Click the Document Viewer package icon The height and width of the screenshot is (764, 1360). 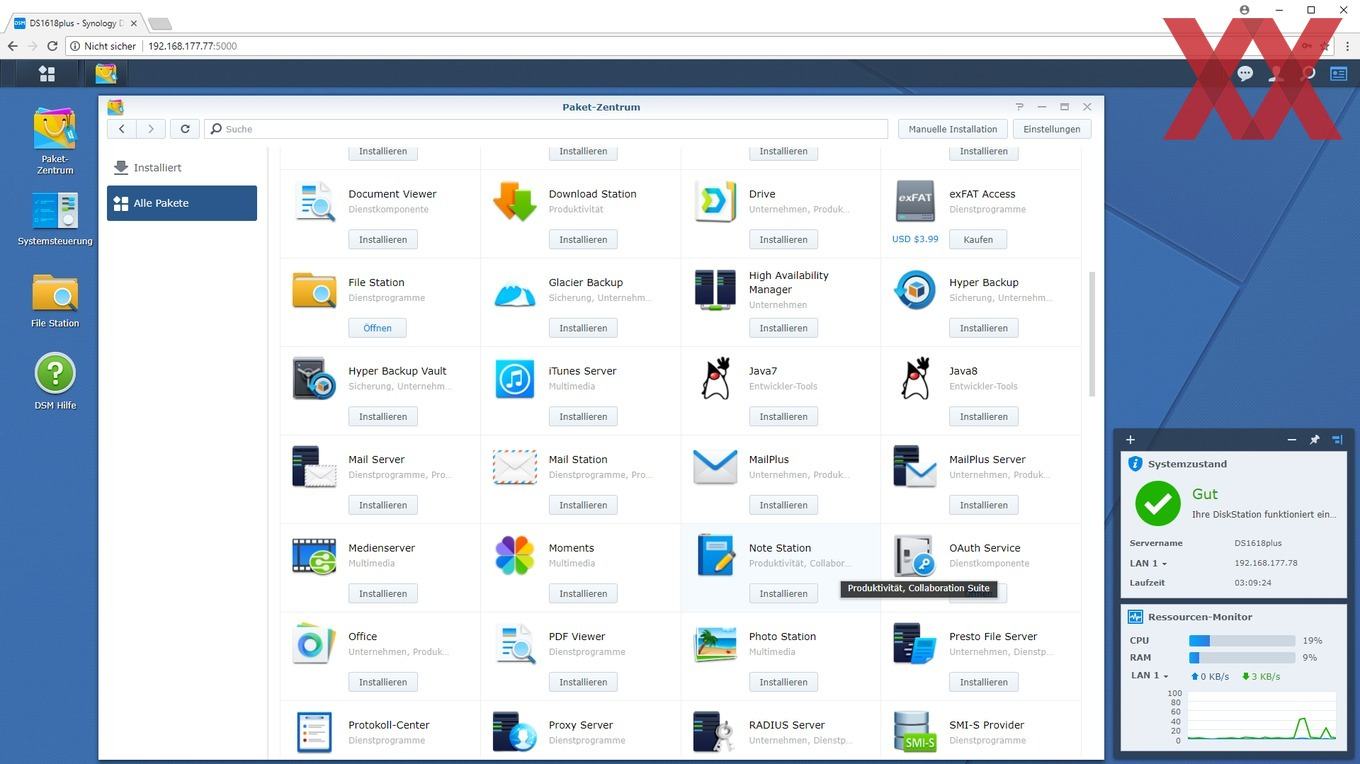pyautogui.click(x=315, y=202)
